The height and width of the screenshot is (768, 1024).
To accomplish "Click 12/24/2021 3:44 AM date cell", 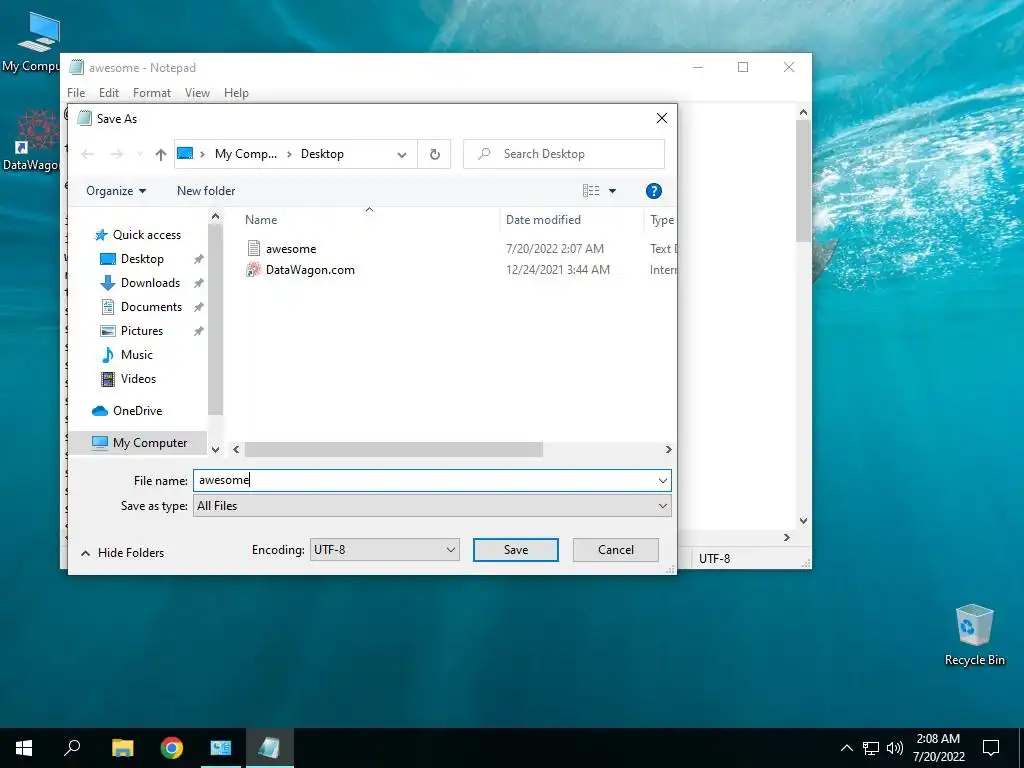I will [558, 270].
